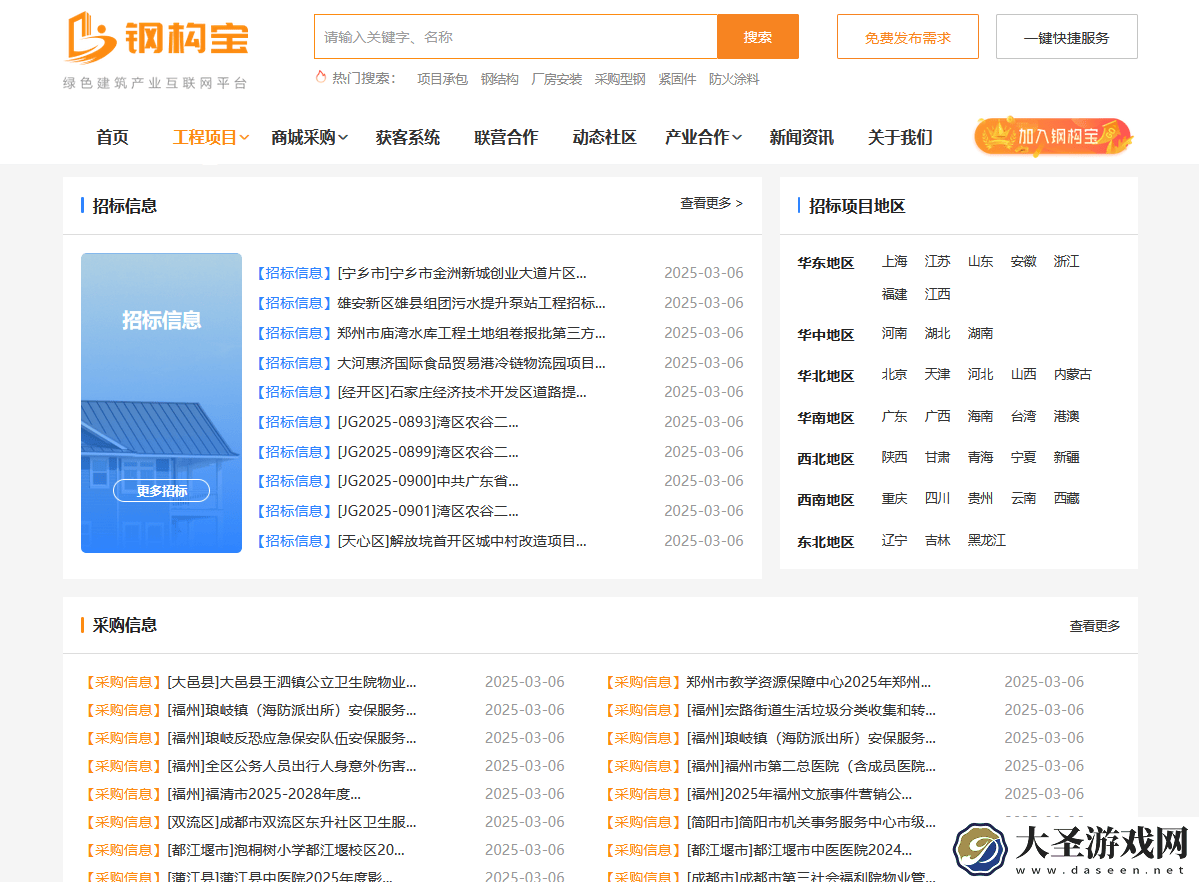Select region 黑龙江
1199x882 pixels.
(x=986, y=541)
